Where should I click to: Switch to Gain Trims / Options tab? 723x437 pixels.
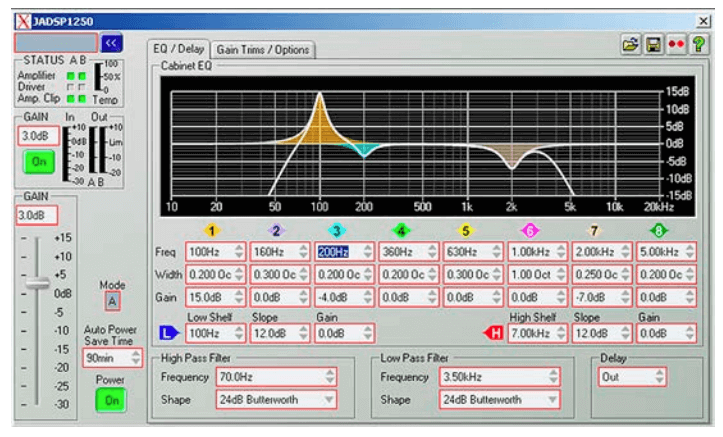click(262, 50)
